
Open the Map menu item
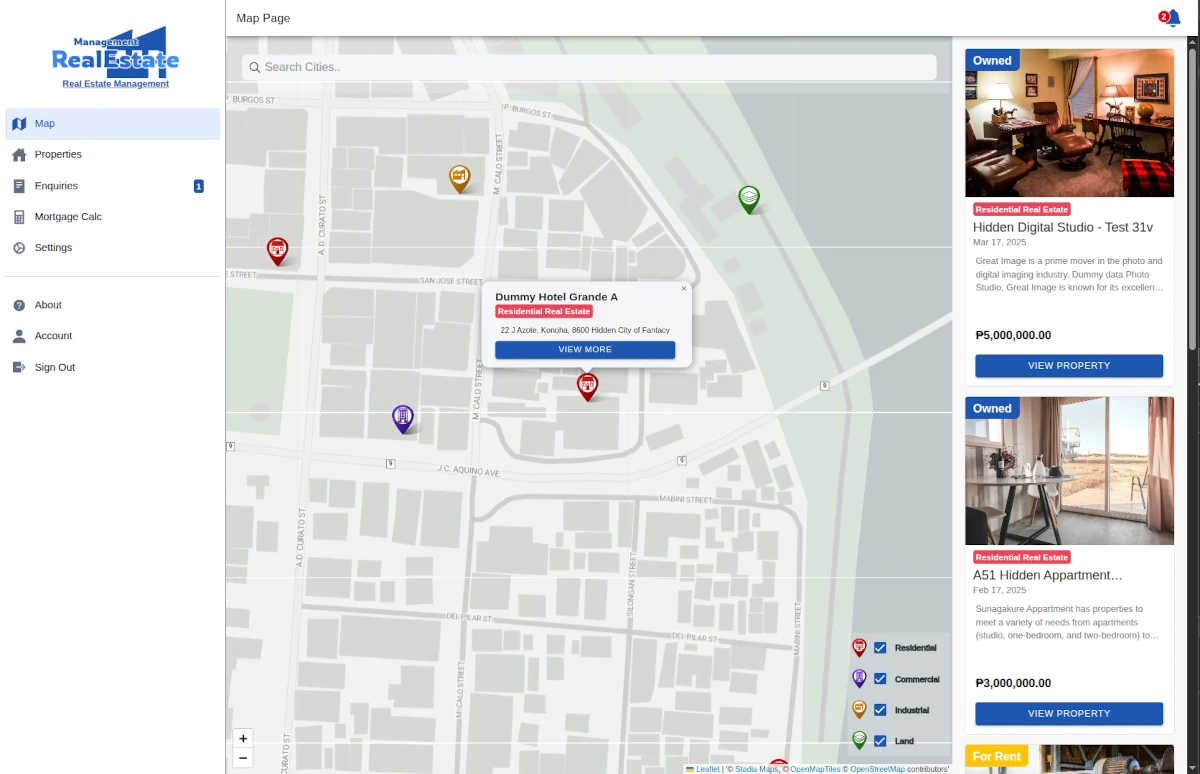coord(112,124)
